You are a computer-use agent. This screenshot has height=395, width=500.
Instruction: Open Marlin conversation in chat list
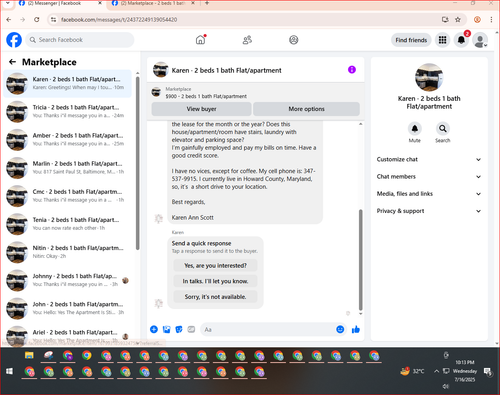tap(67, 168)
